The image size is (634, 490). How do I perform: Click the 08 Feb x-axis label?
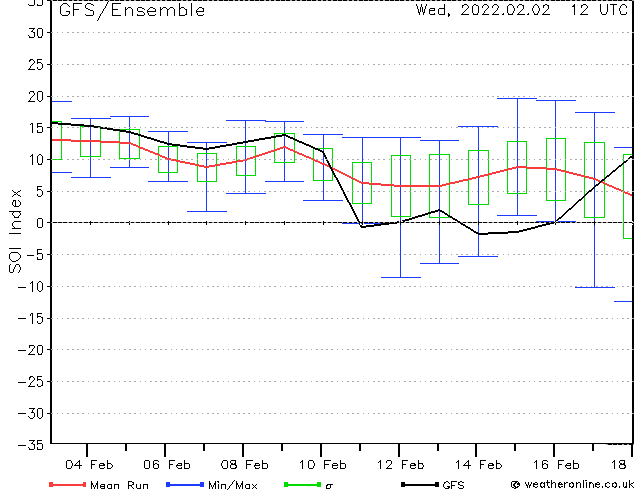coord(245,465)
